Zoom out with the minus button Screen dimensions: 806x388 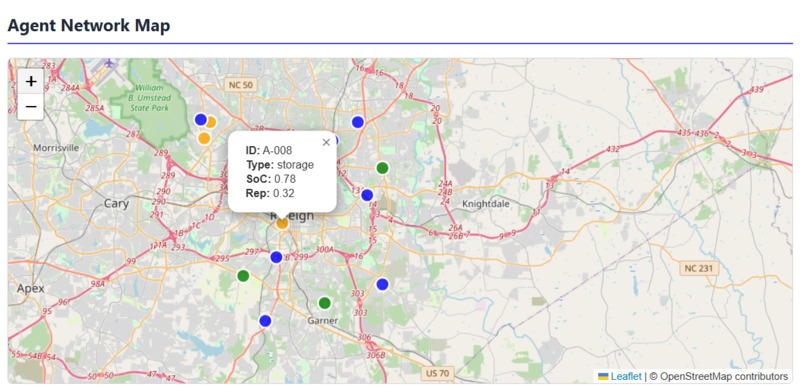pyautogui.click(x=31, y=107)
